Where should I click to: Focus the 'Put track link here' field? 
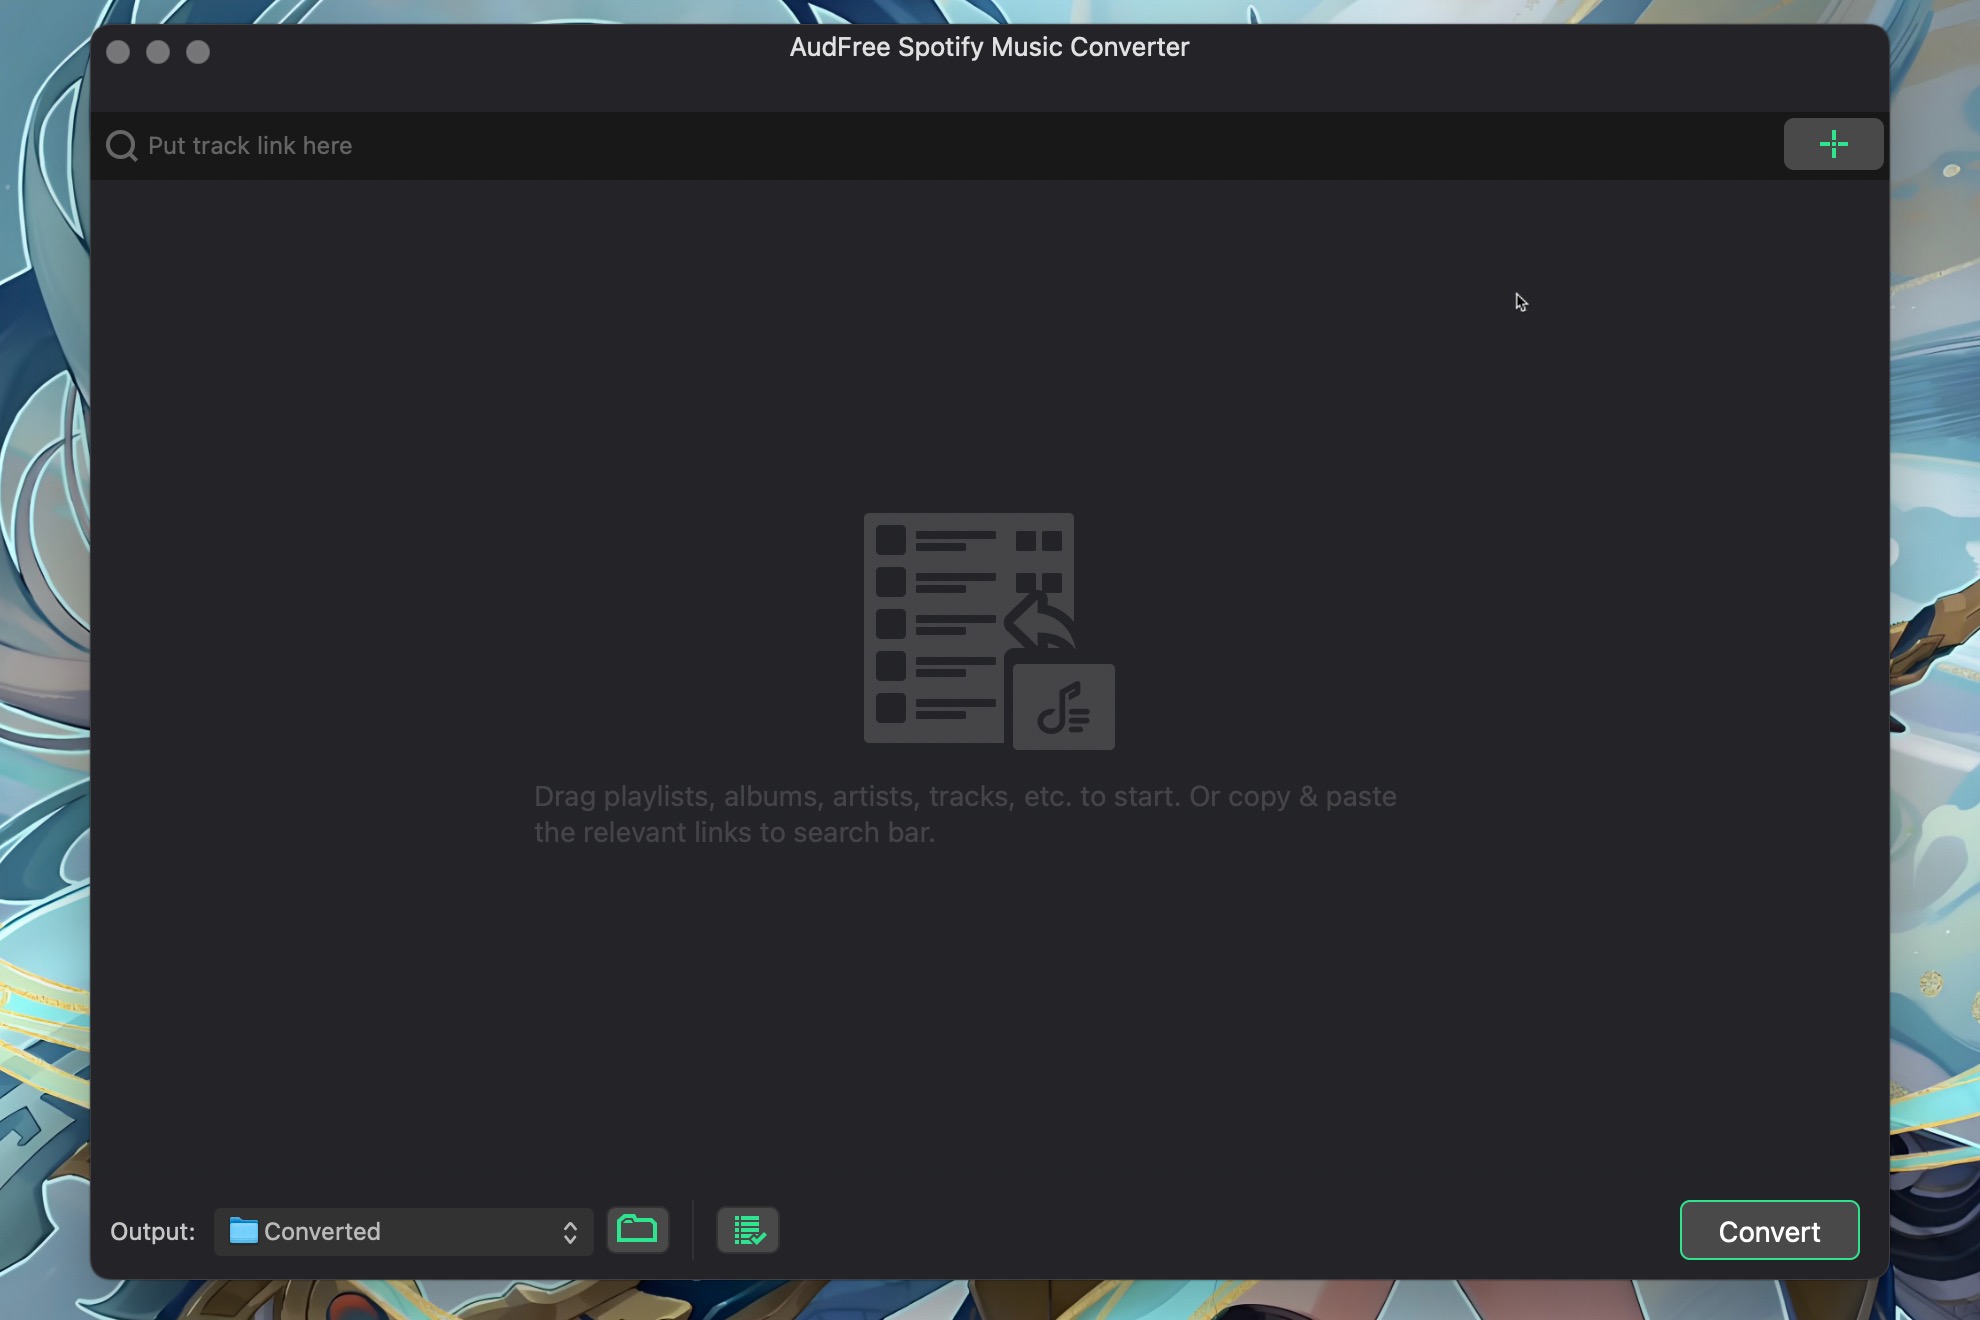(940, 146)
